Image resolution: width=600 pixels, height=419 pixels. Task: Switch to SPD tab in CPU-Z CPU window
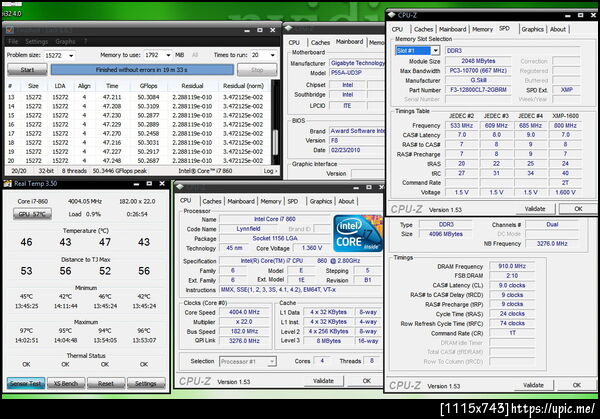292,201
